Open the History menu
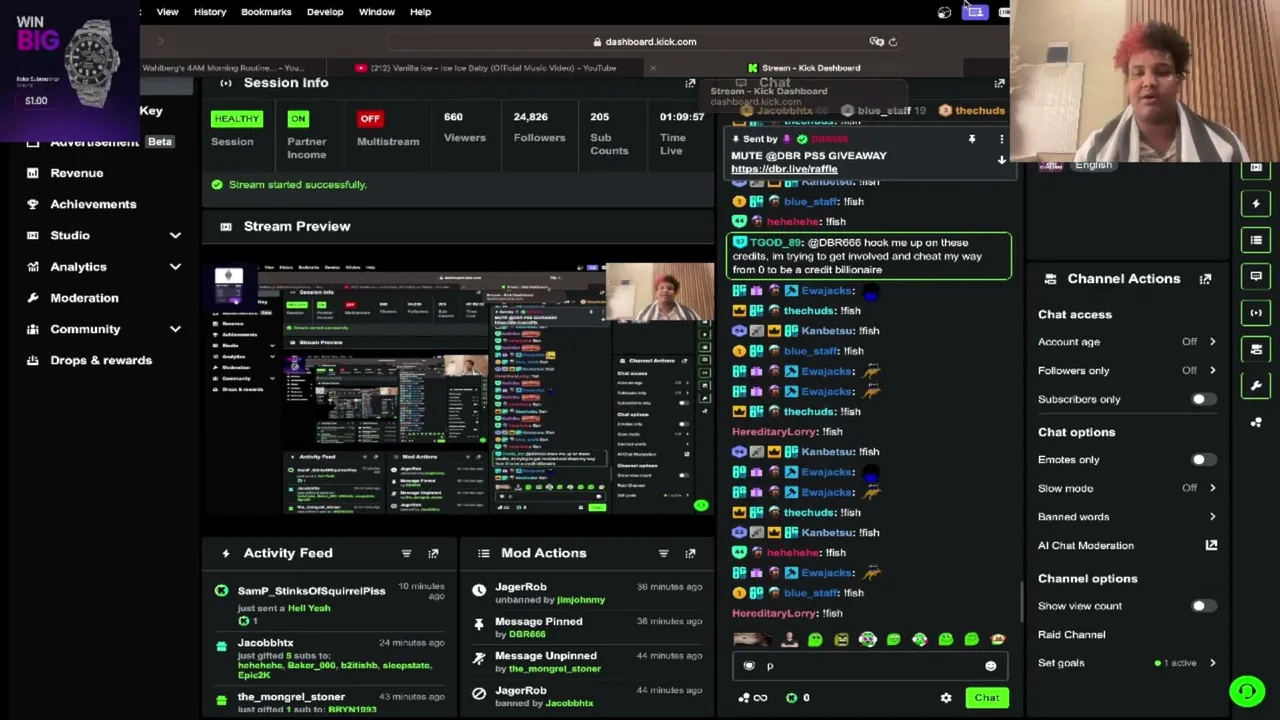The width and height of the screenshot is (1280, 720). pyautogui.click(x=210, y=12)
